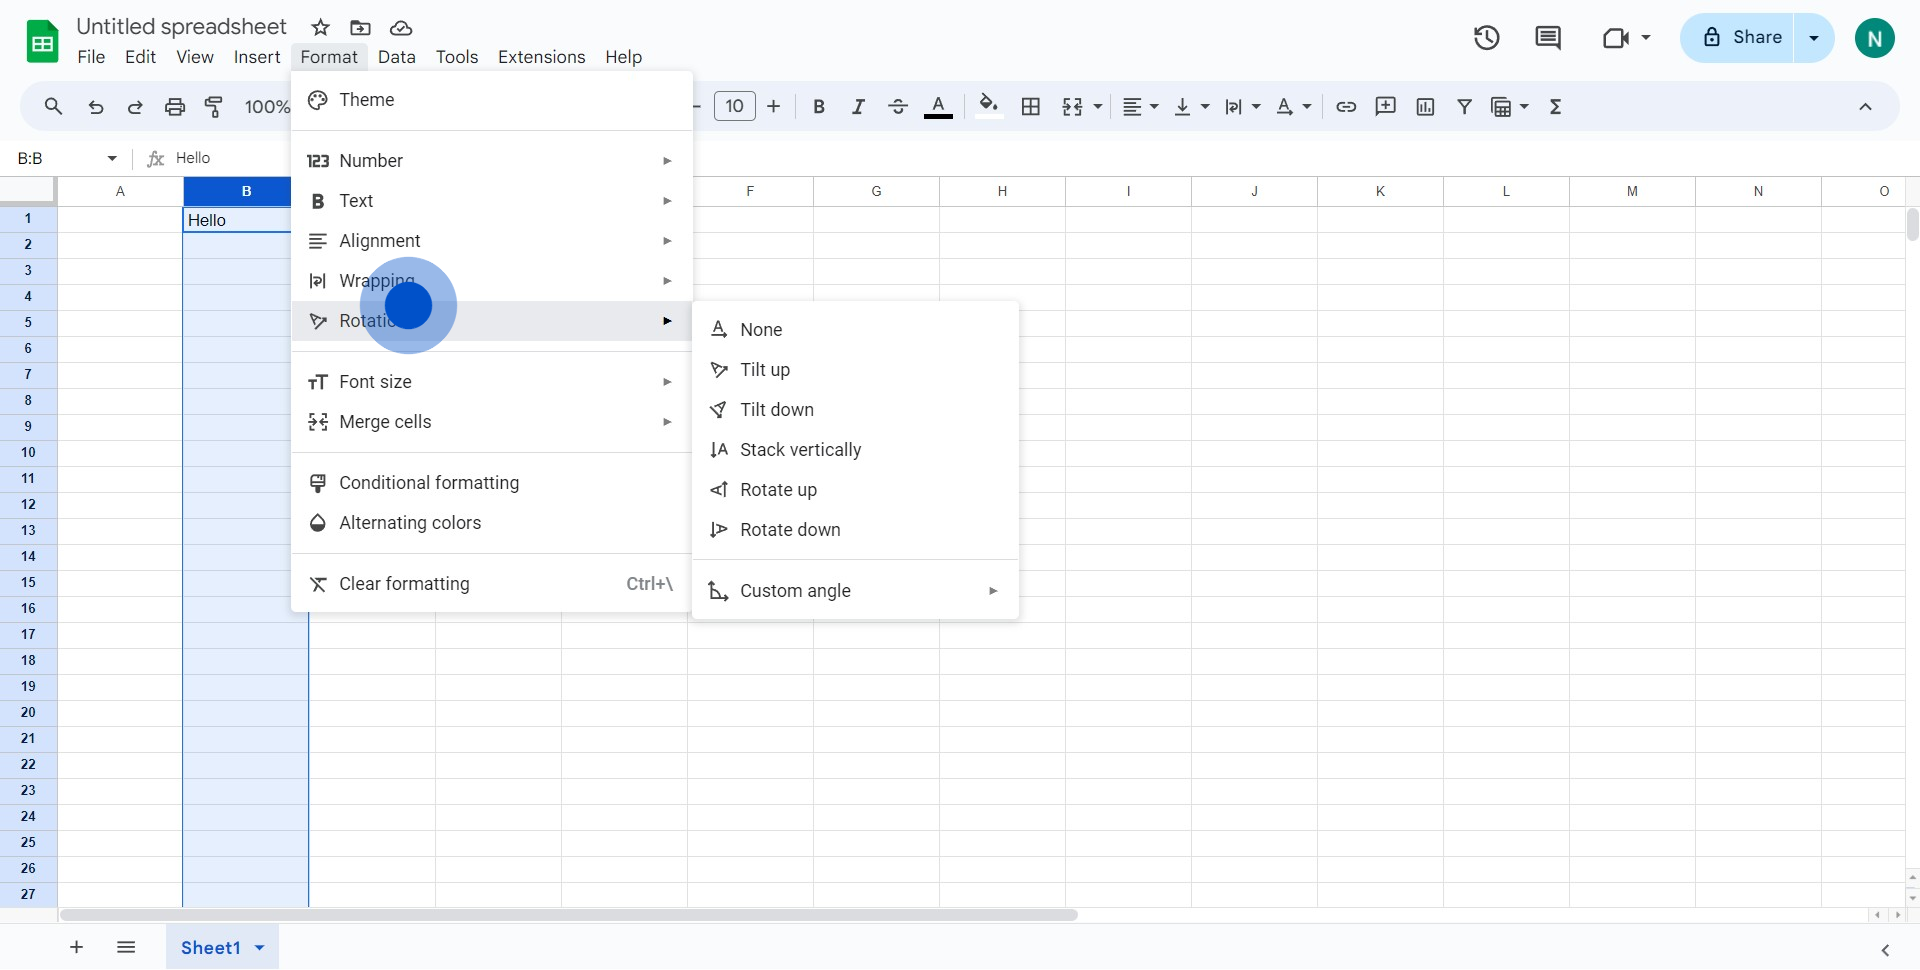Click the insert link icon
The image size is (1920, 970).
click(1346, 107)
